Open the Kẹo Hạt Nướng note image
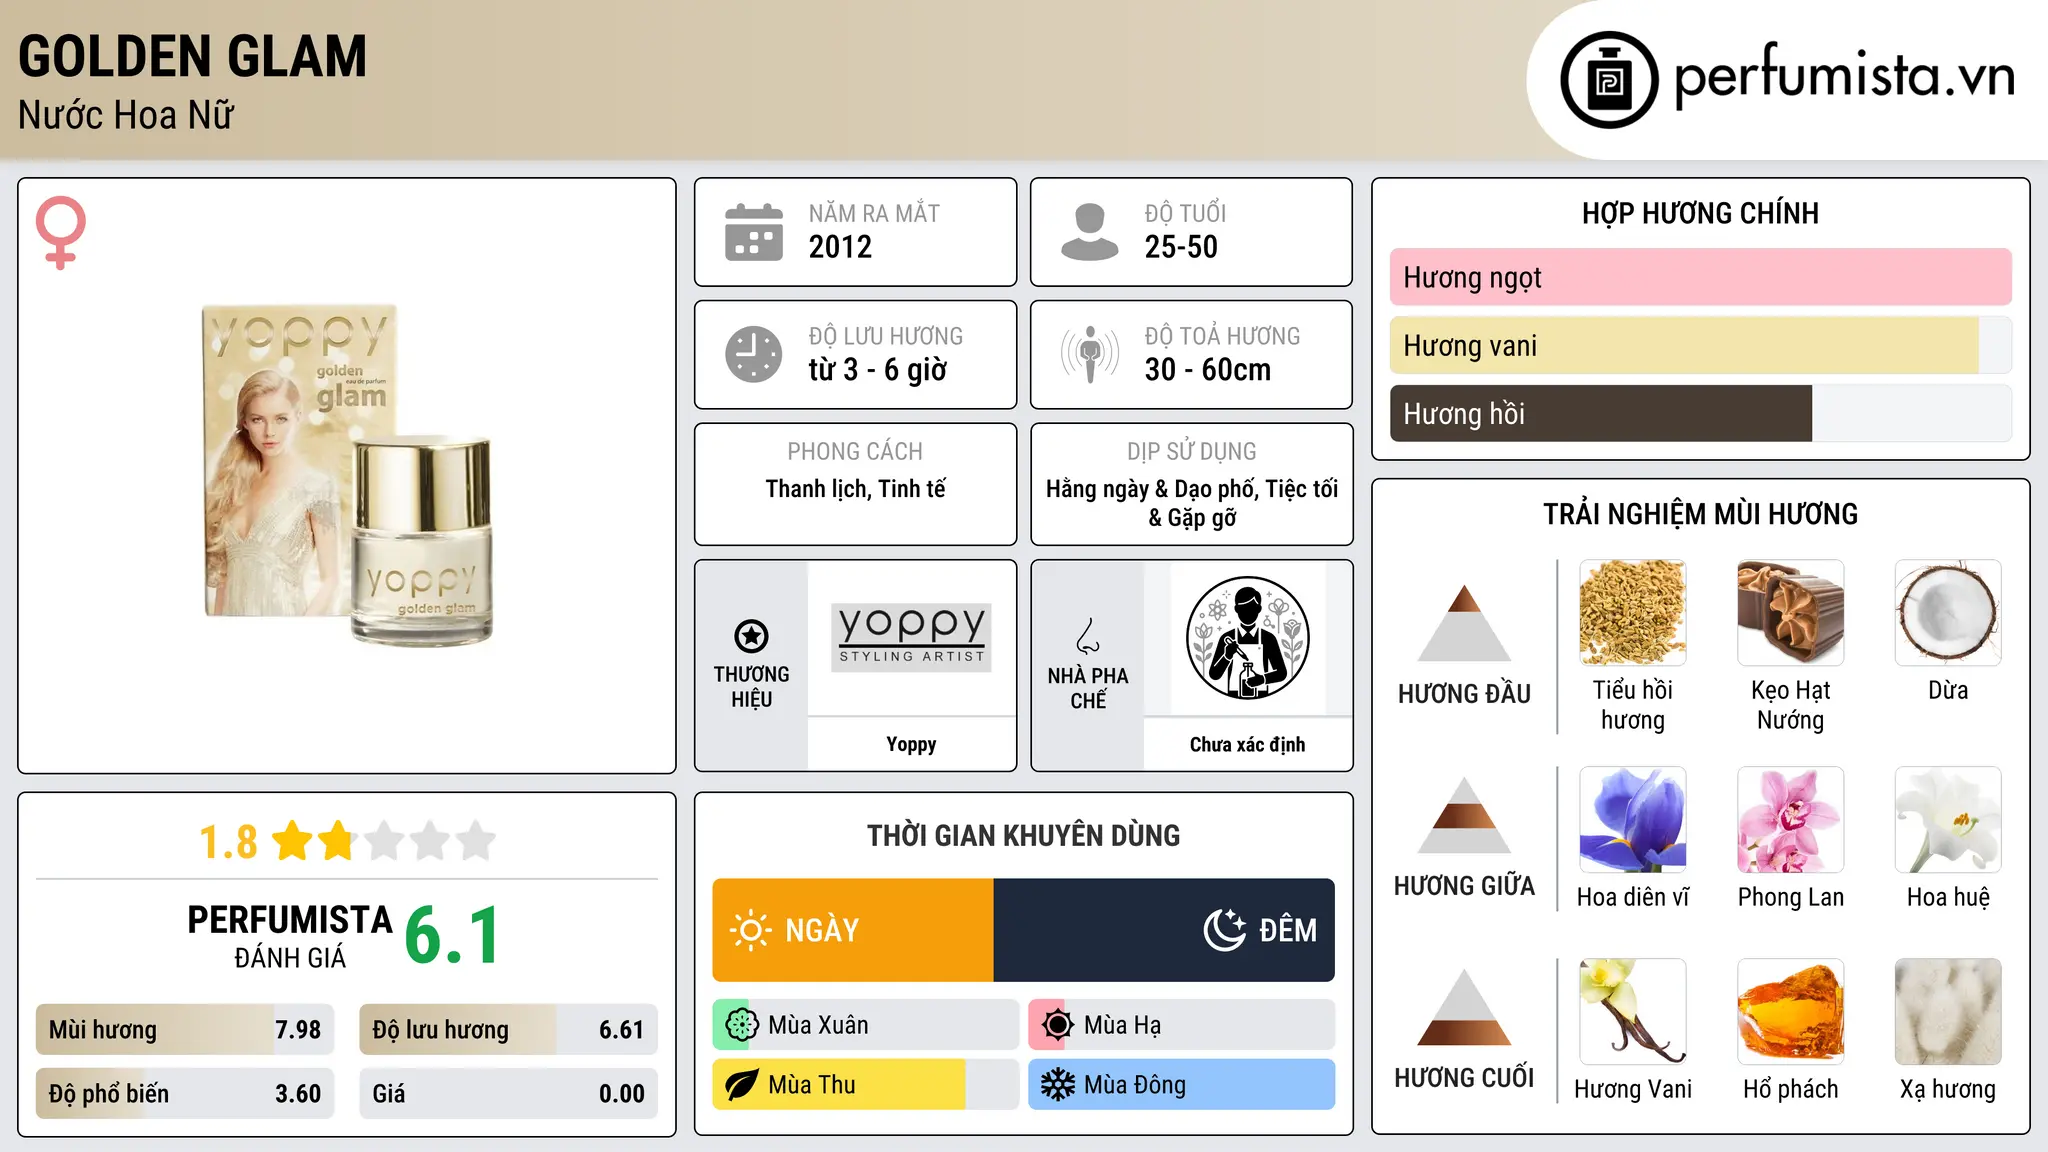The image size is (2048, 1152). pyautogui.click(x=1790, y=613)
